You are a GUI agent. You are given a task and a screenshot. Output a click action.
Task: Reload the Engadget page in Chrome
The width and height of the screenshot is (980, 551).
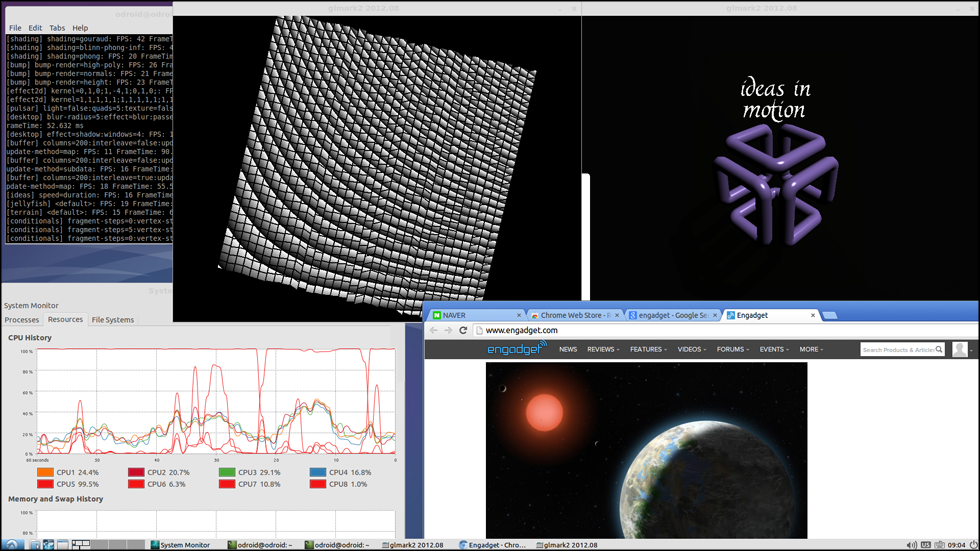click(463, 330)
